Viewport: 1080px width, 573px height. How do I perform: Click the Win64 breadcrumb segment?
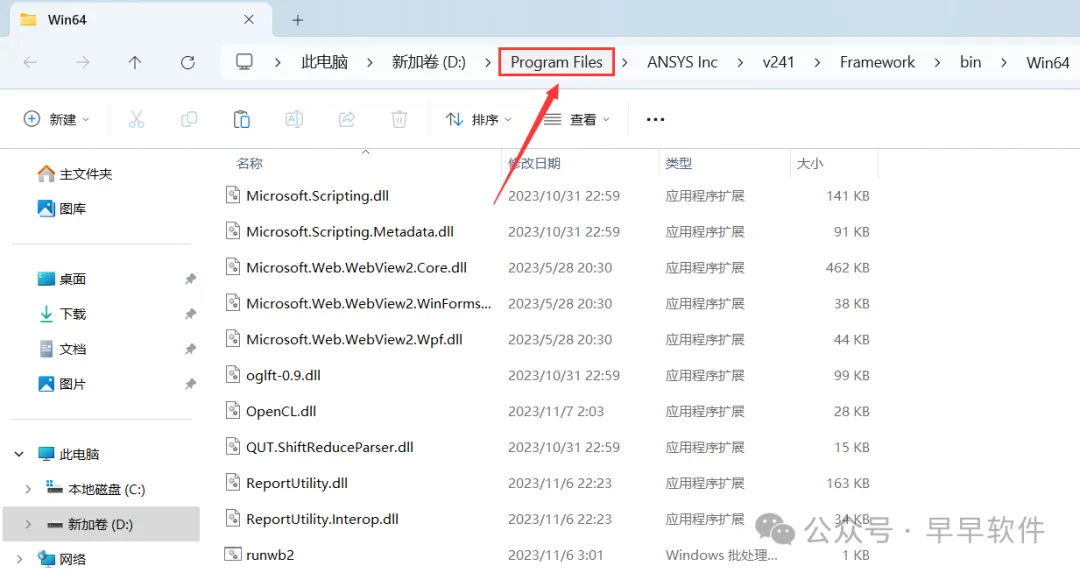coord(1048,62)
